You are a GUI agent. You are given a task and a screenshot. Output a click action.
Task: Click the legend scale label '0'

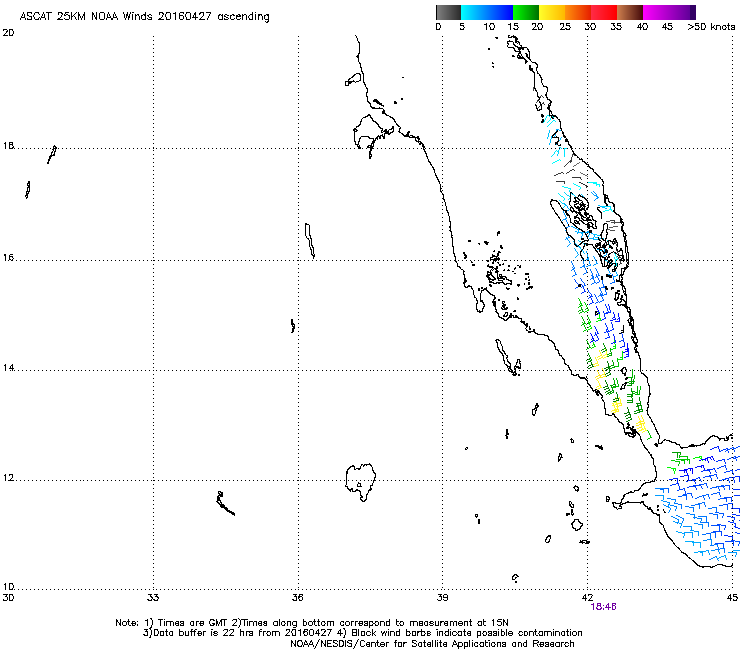coord(438,27)
